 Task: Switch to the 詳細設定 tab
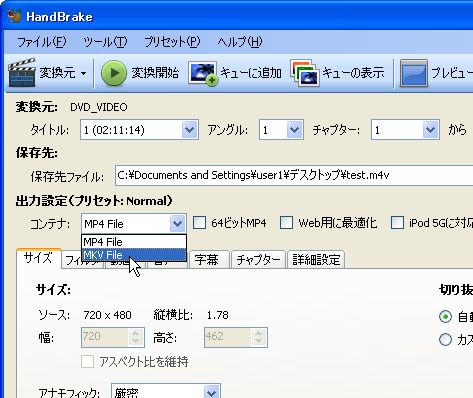(x=316, y=260)
